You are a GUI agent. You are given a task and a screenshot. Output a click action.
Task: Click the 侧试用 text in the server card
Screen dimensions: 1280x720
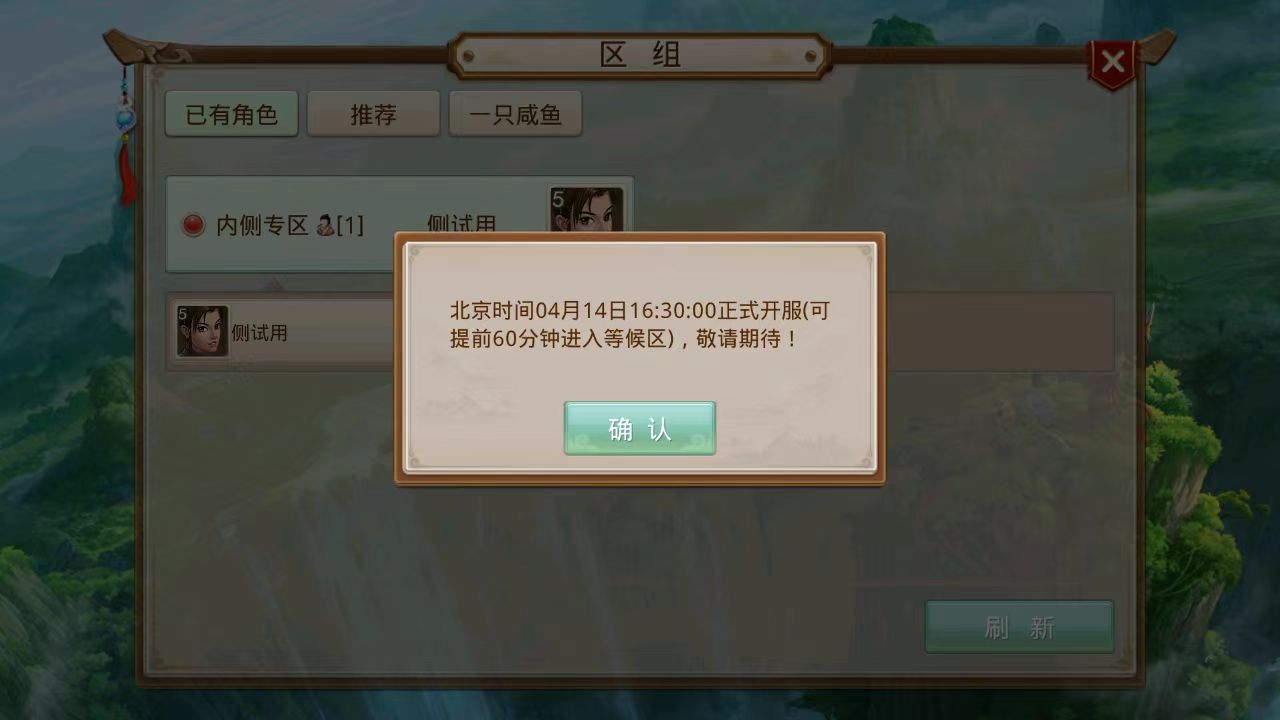[x=461, y=225]
